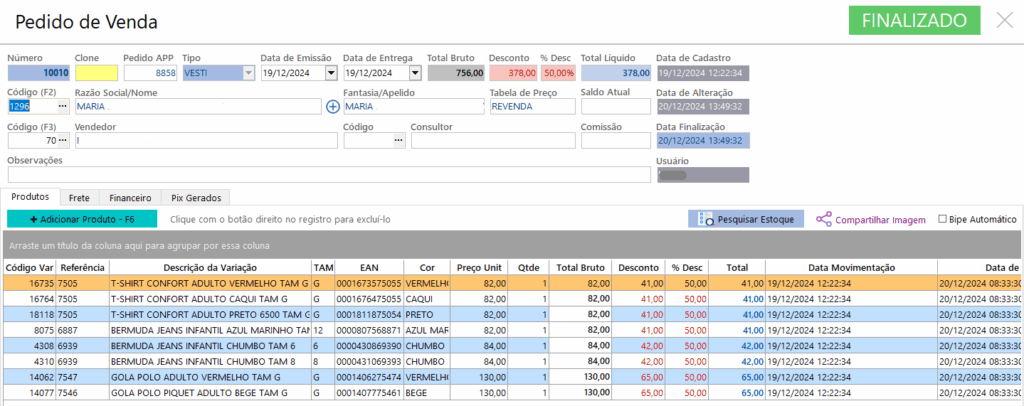Switch to the Frete tab

coord(80,198)
